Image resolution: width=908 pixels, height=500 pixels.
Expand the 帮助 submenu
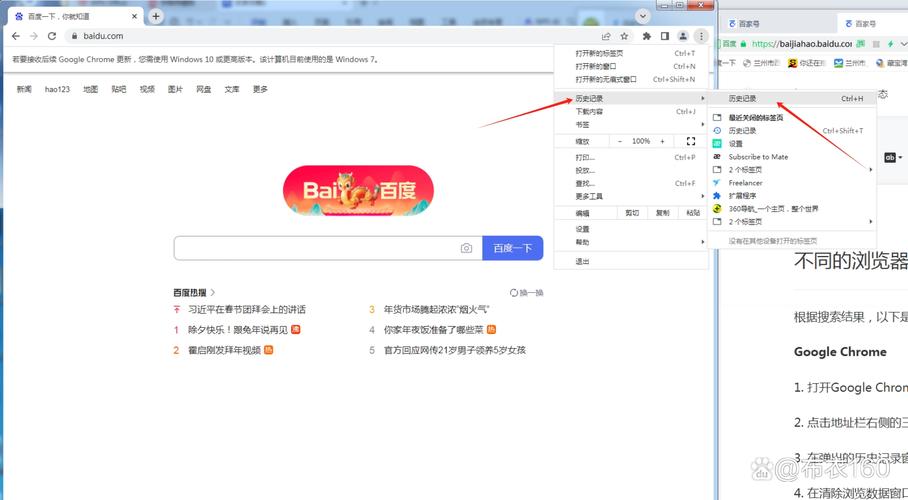[631, 242]
